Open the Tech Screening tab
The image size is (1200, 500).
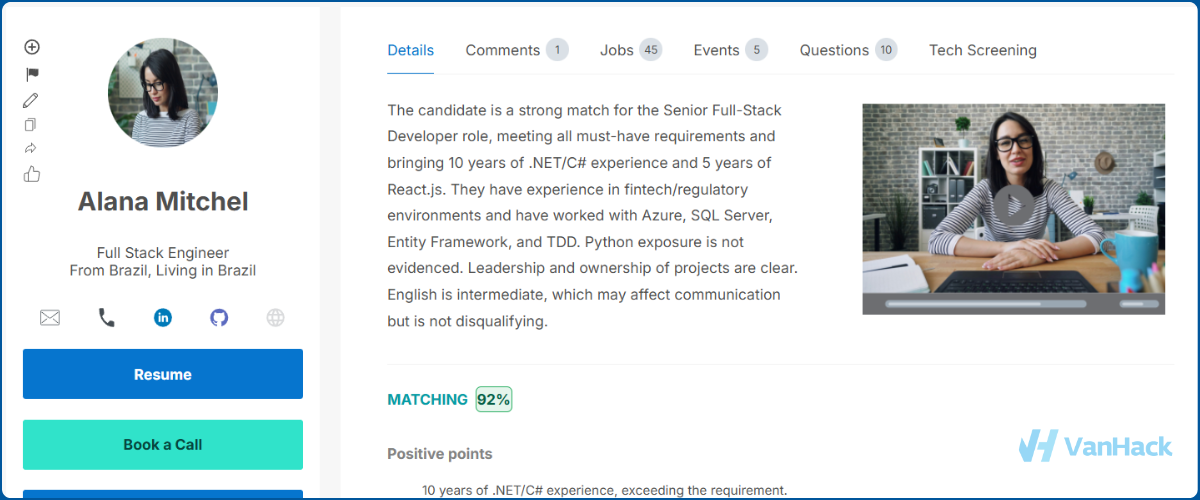[982, 50]
